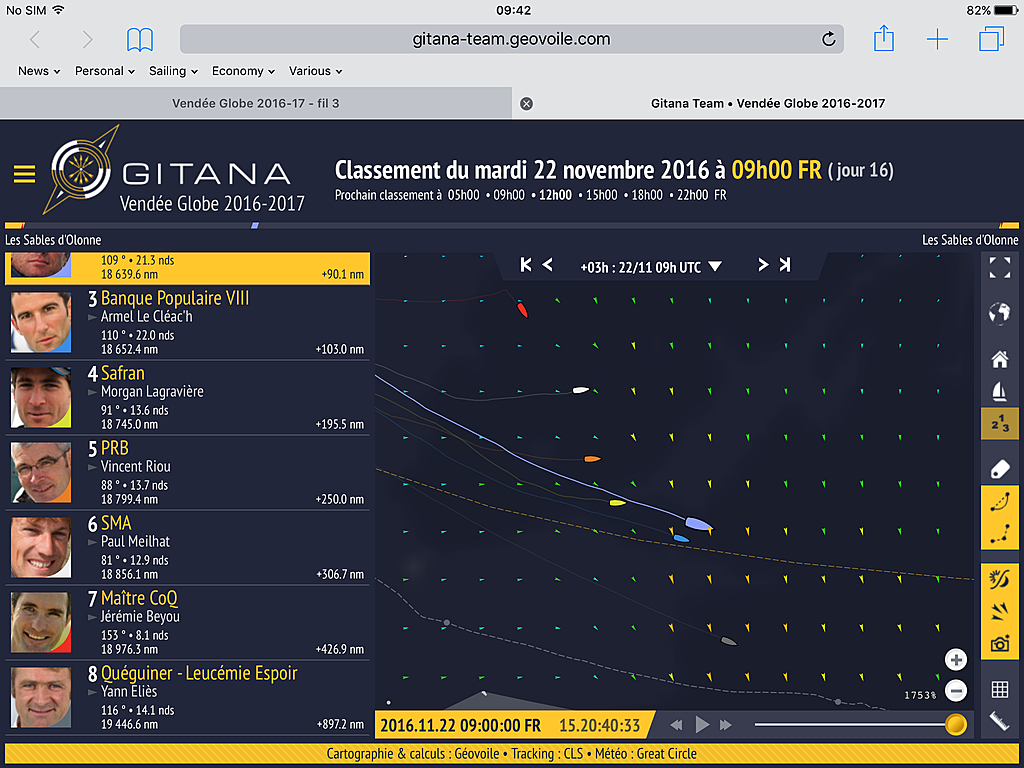The width and height of the screenshot is (1024, 768).
Task: Select Safran skipper row
Action: click(x=187, y=398)
